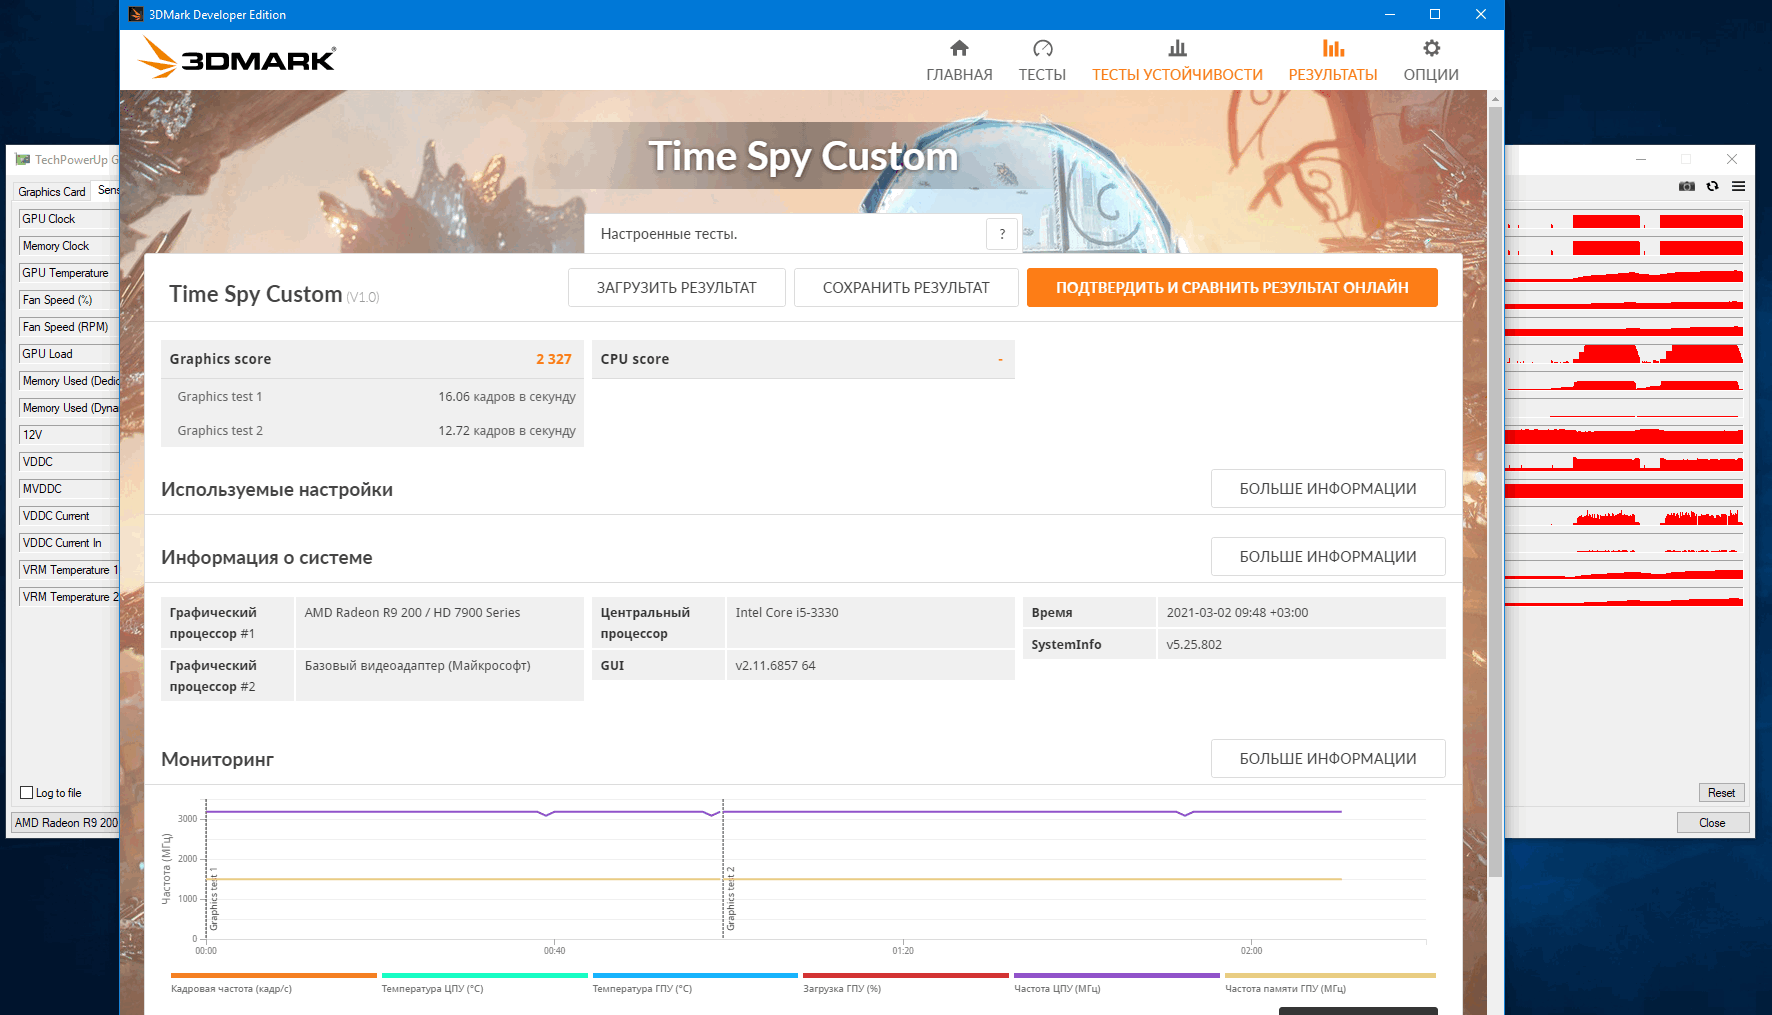Select VDDC Current sensor row

coord(69,516)
